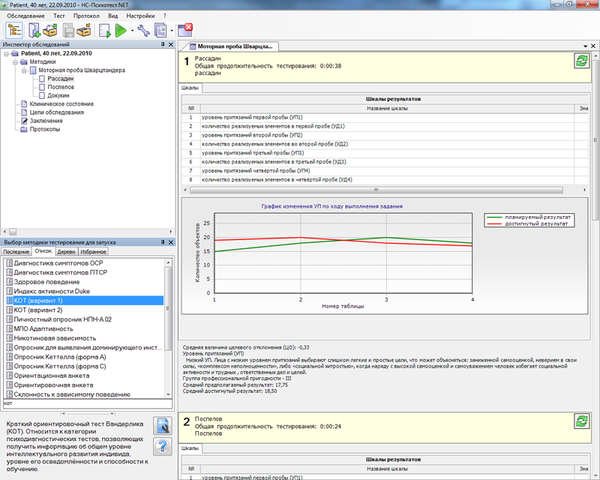This screenshot has width=600, height=480.
Task: Open the document tab list dropdown arrow
Action: point(585,46)
